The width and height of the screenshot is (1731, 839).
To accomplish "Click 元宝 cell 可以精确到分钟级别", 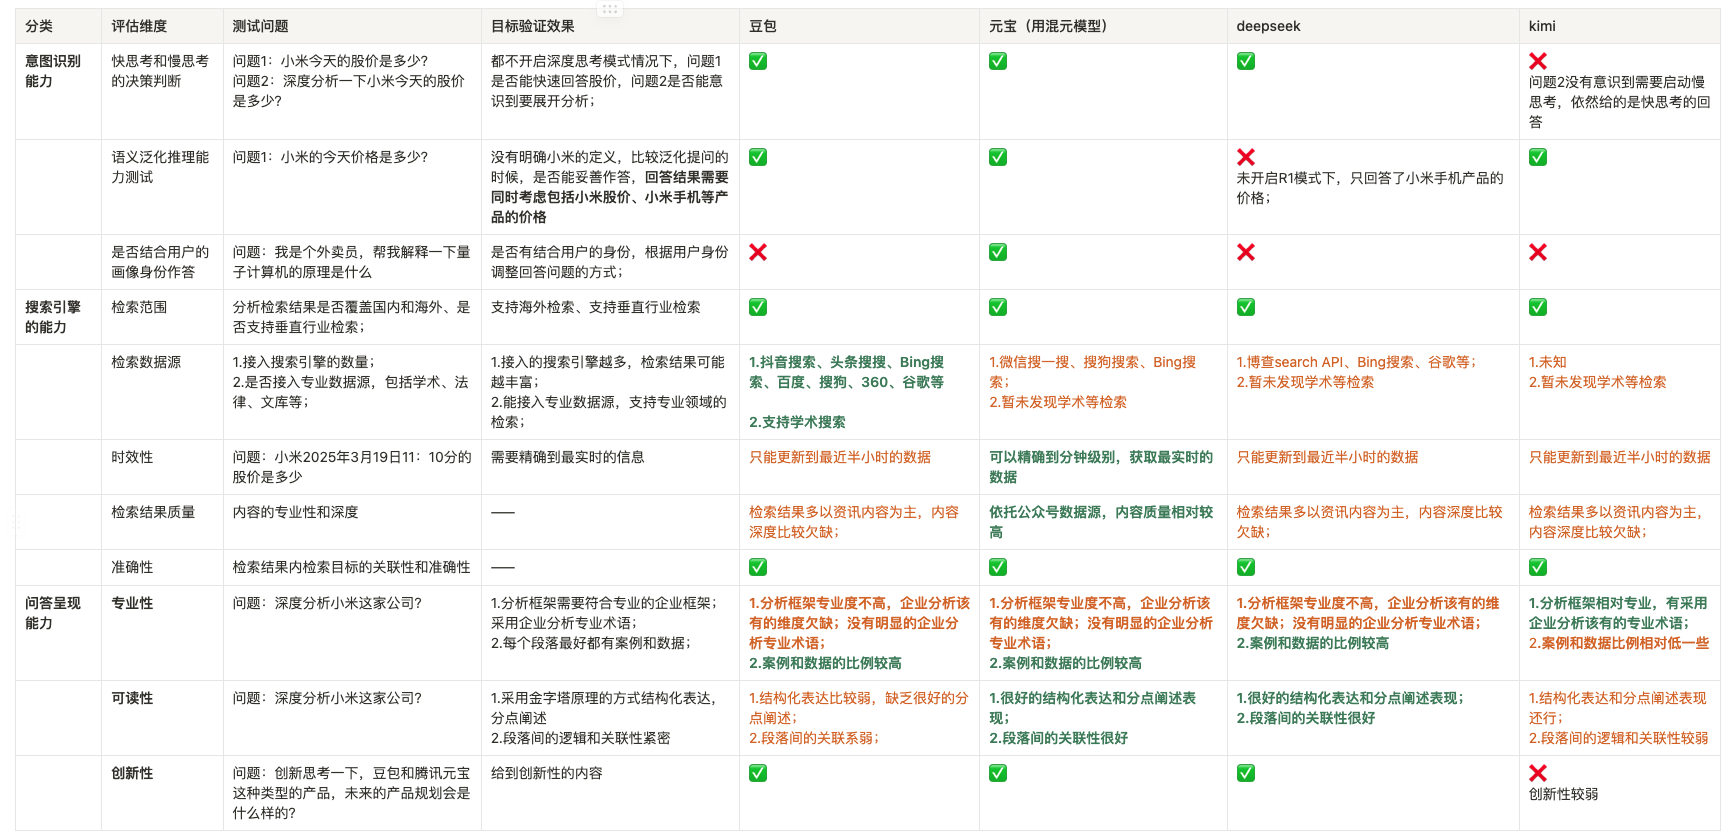I will pyautogui.click(x=1103, y=467).
